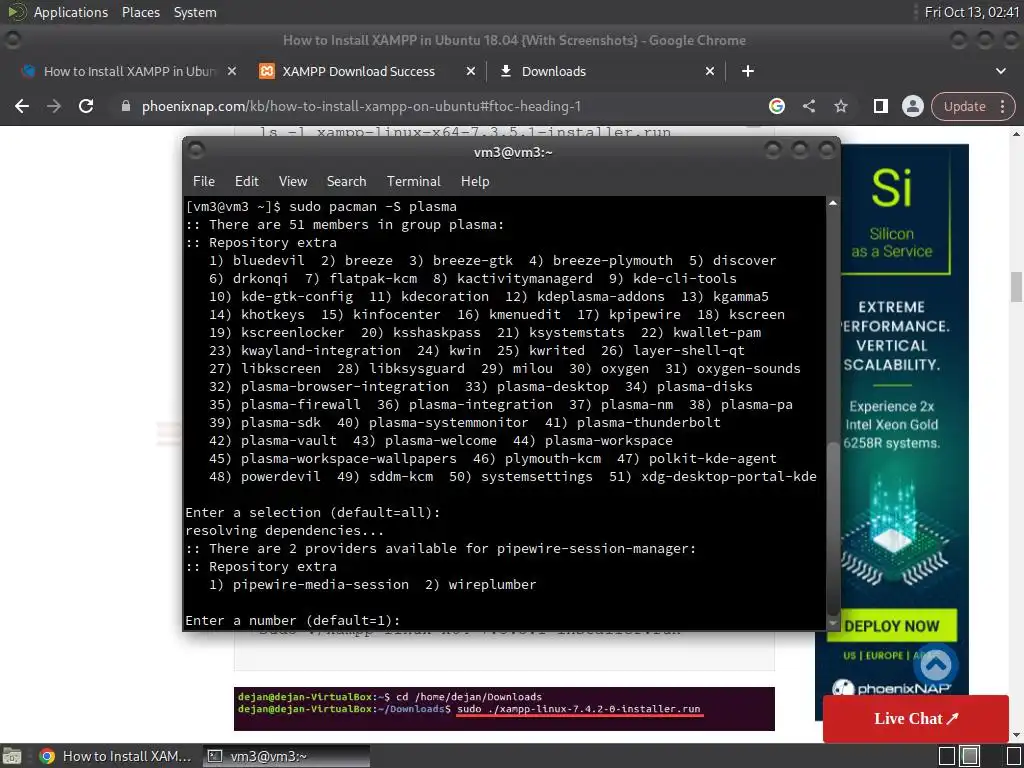
Task: Click the site lock icon
Action: pyautogui.click(x=126, y=106)
